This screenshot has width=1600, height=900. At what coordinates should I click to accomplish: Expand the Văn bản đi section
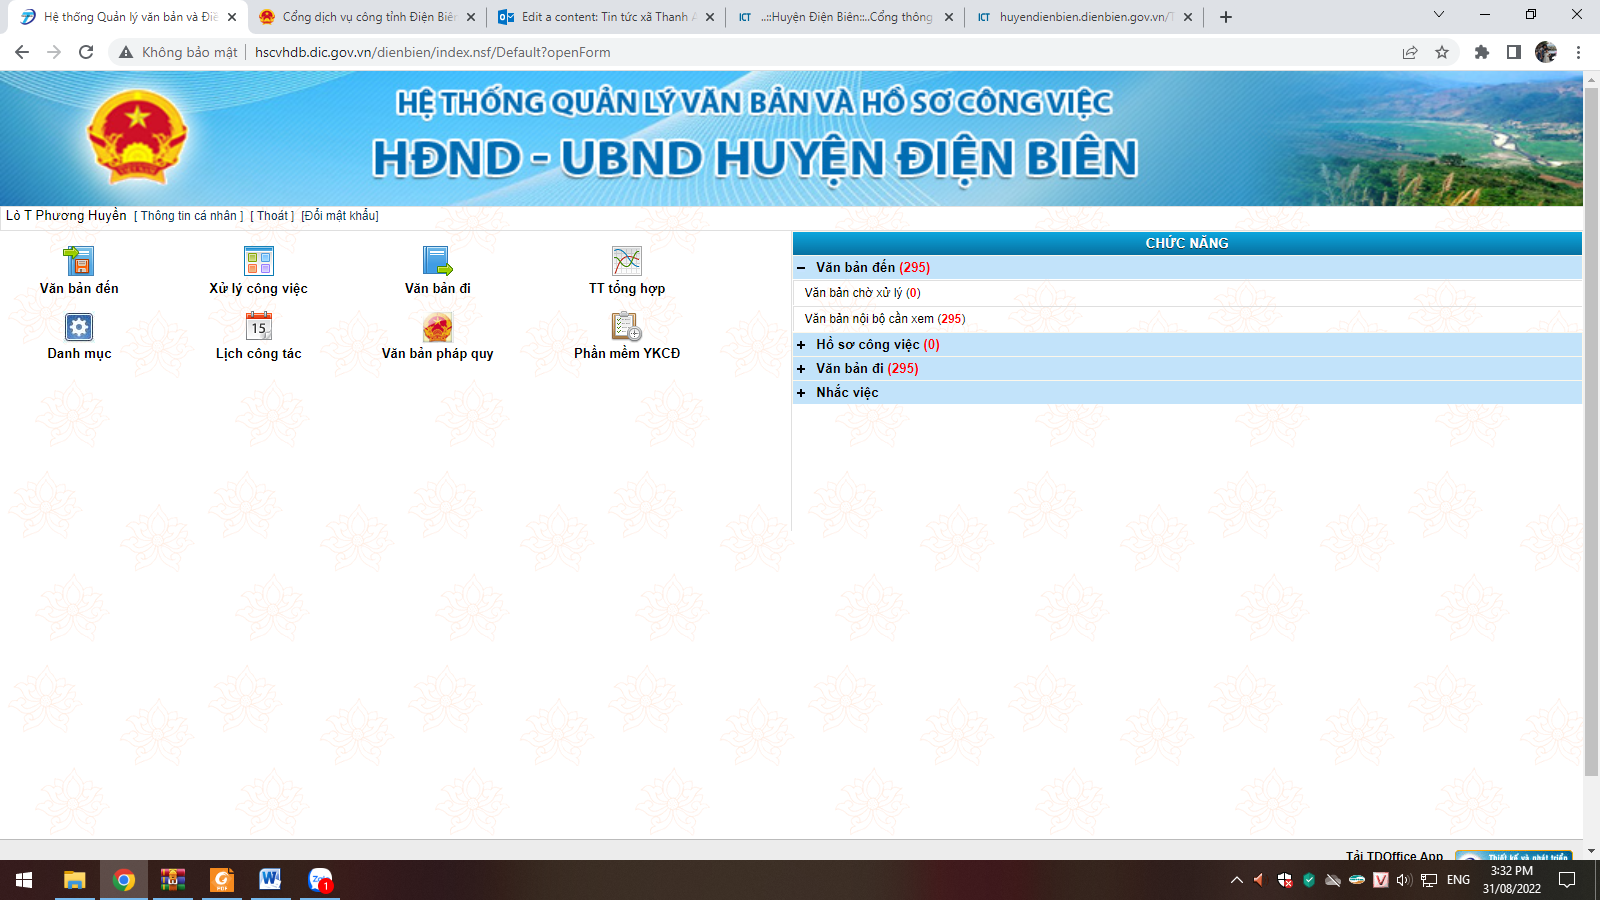[x=801, y=369]
